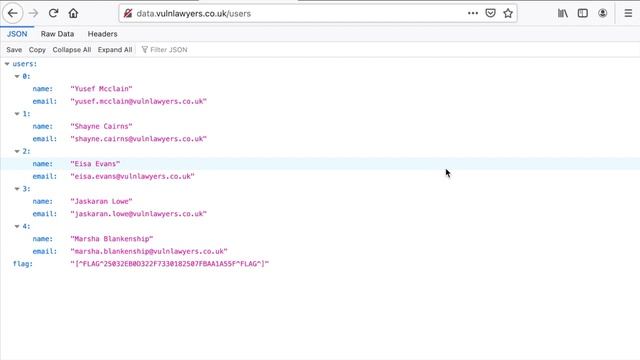Collapse user entry 1
The height and width of the screenshot is (360, 640).
click(17, 114)
